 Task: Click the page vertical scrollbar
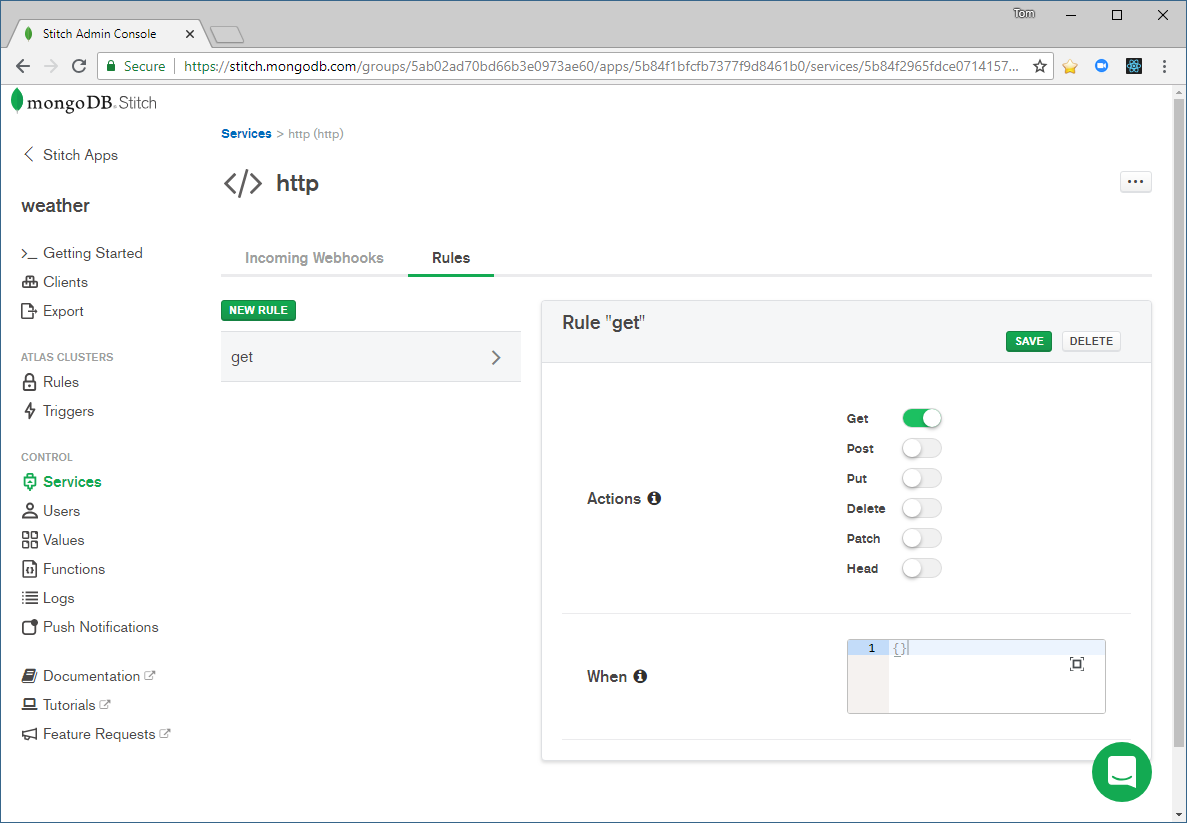coord(1179,424)
